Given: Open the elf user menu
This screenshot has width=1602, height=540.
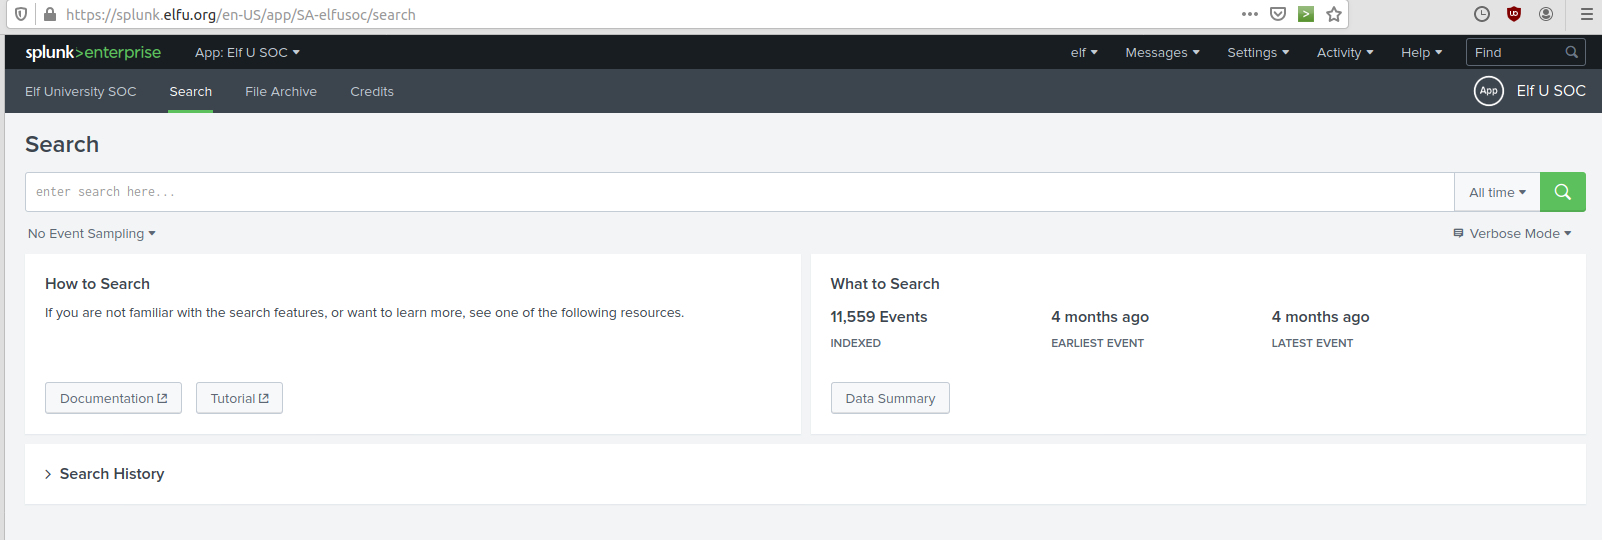Looking at the screenshot, I should click(1084, 52).
